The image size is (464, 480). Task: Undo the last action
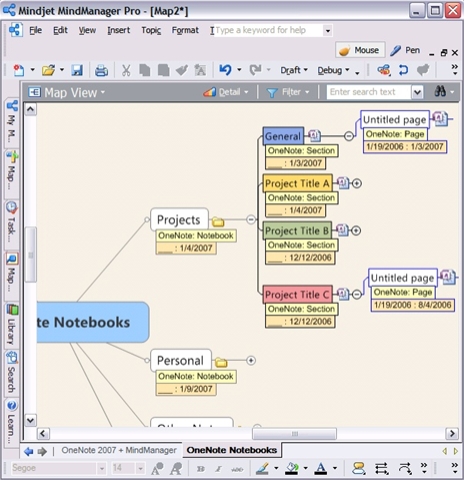[x=225, y=70]
